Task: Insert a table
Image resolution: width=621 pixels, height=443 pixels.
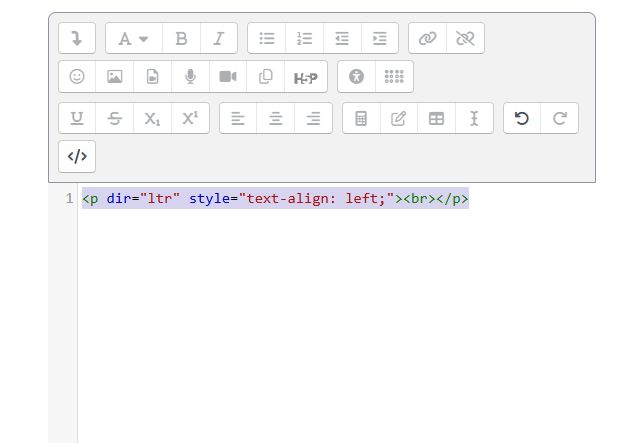Action: pos(437,118)
